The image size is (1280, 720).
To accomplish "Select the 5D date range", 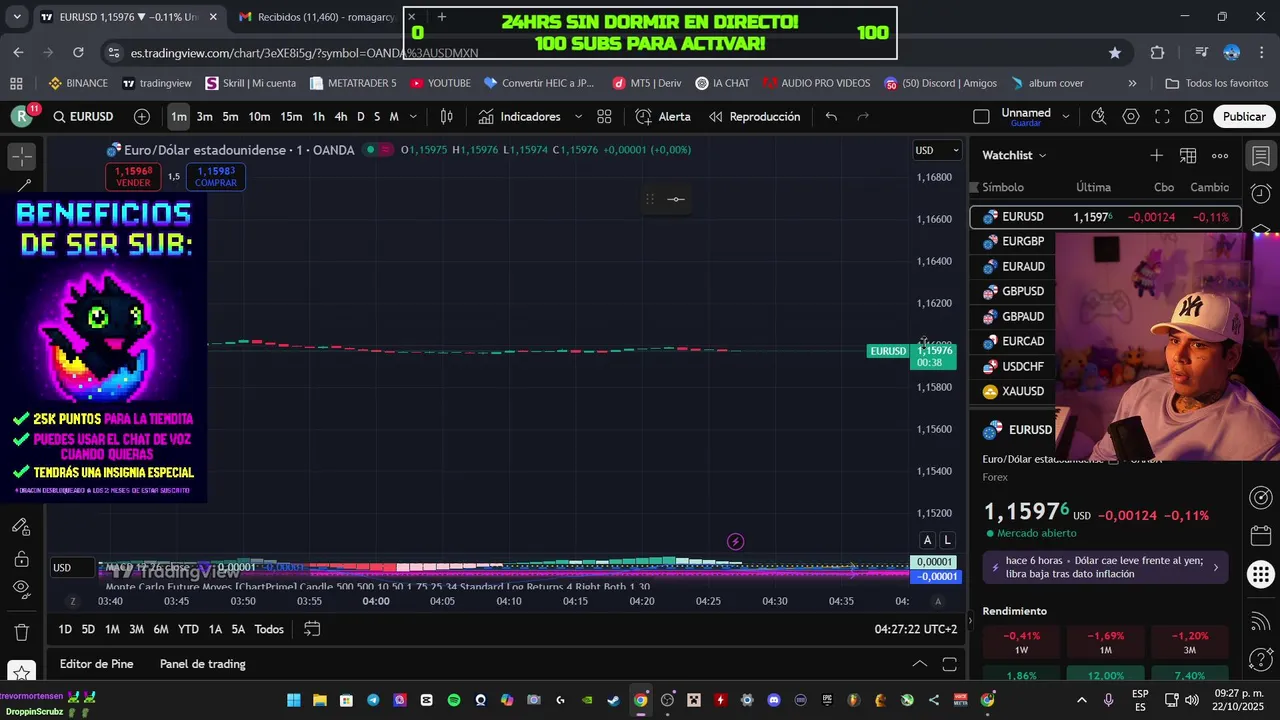I will [88, 629].
